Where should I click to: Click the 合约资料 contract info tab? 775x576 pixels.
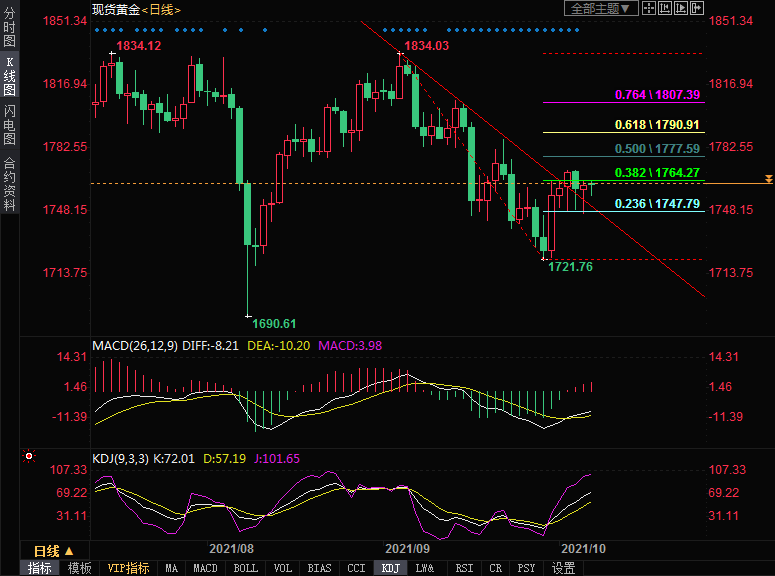pyautogui.click(x=9, y=183)
